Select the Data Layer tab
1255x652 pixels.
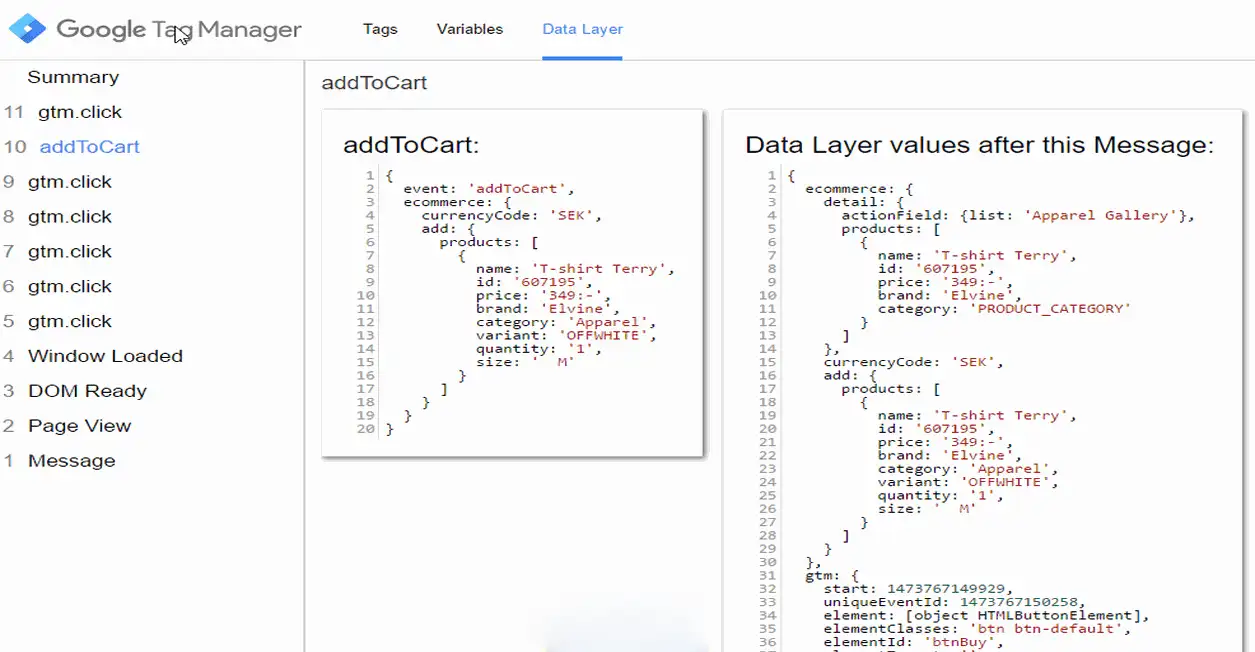coord(583,29)
